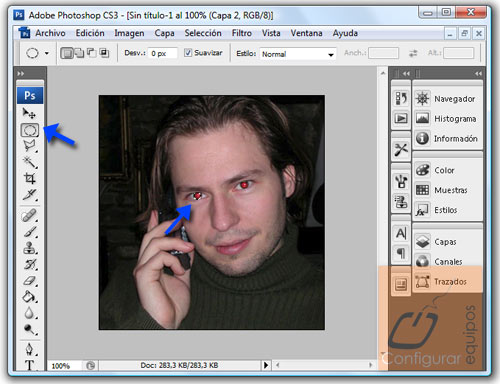Select the Pen tool
Viewport: 500px width, 384px height.
coord(30,349)
